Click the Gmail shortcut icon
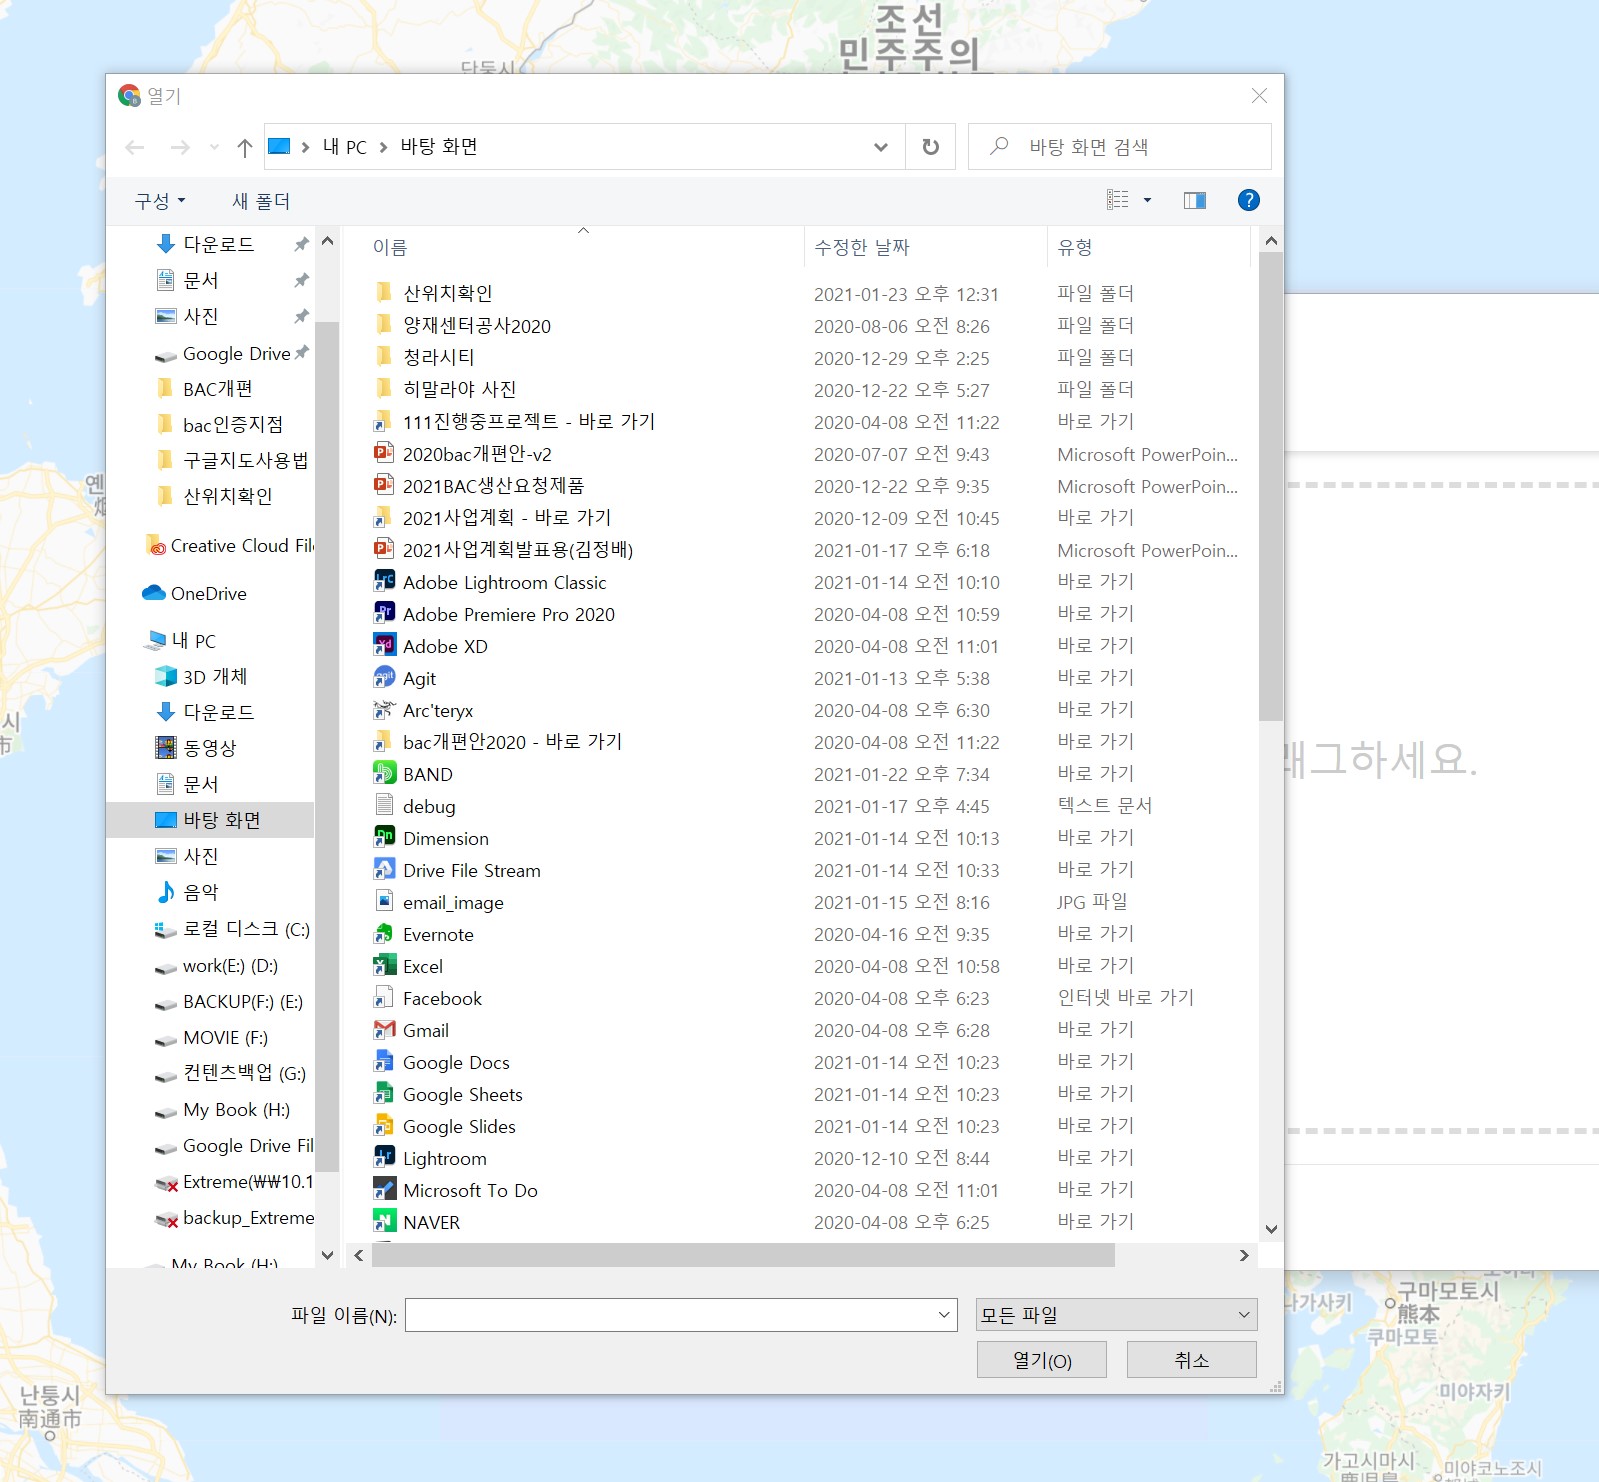The image size is (1599, 1482). click(x=384, y=1030)
